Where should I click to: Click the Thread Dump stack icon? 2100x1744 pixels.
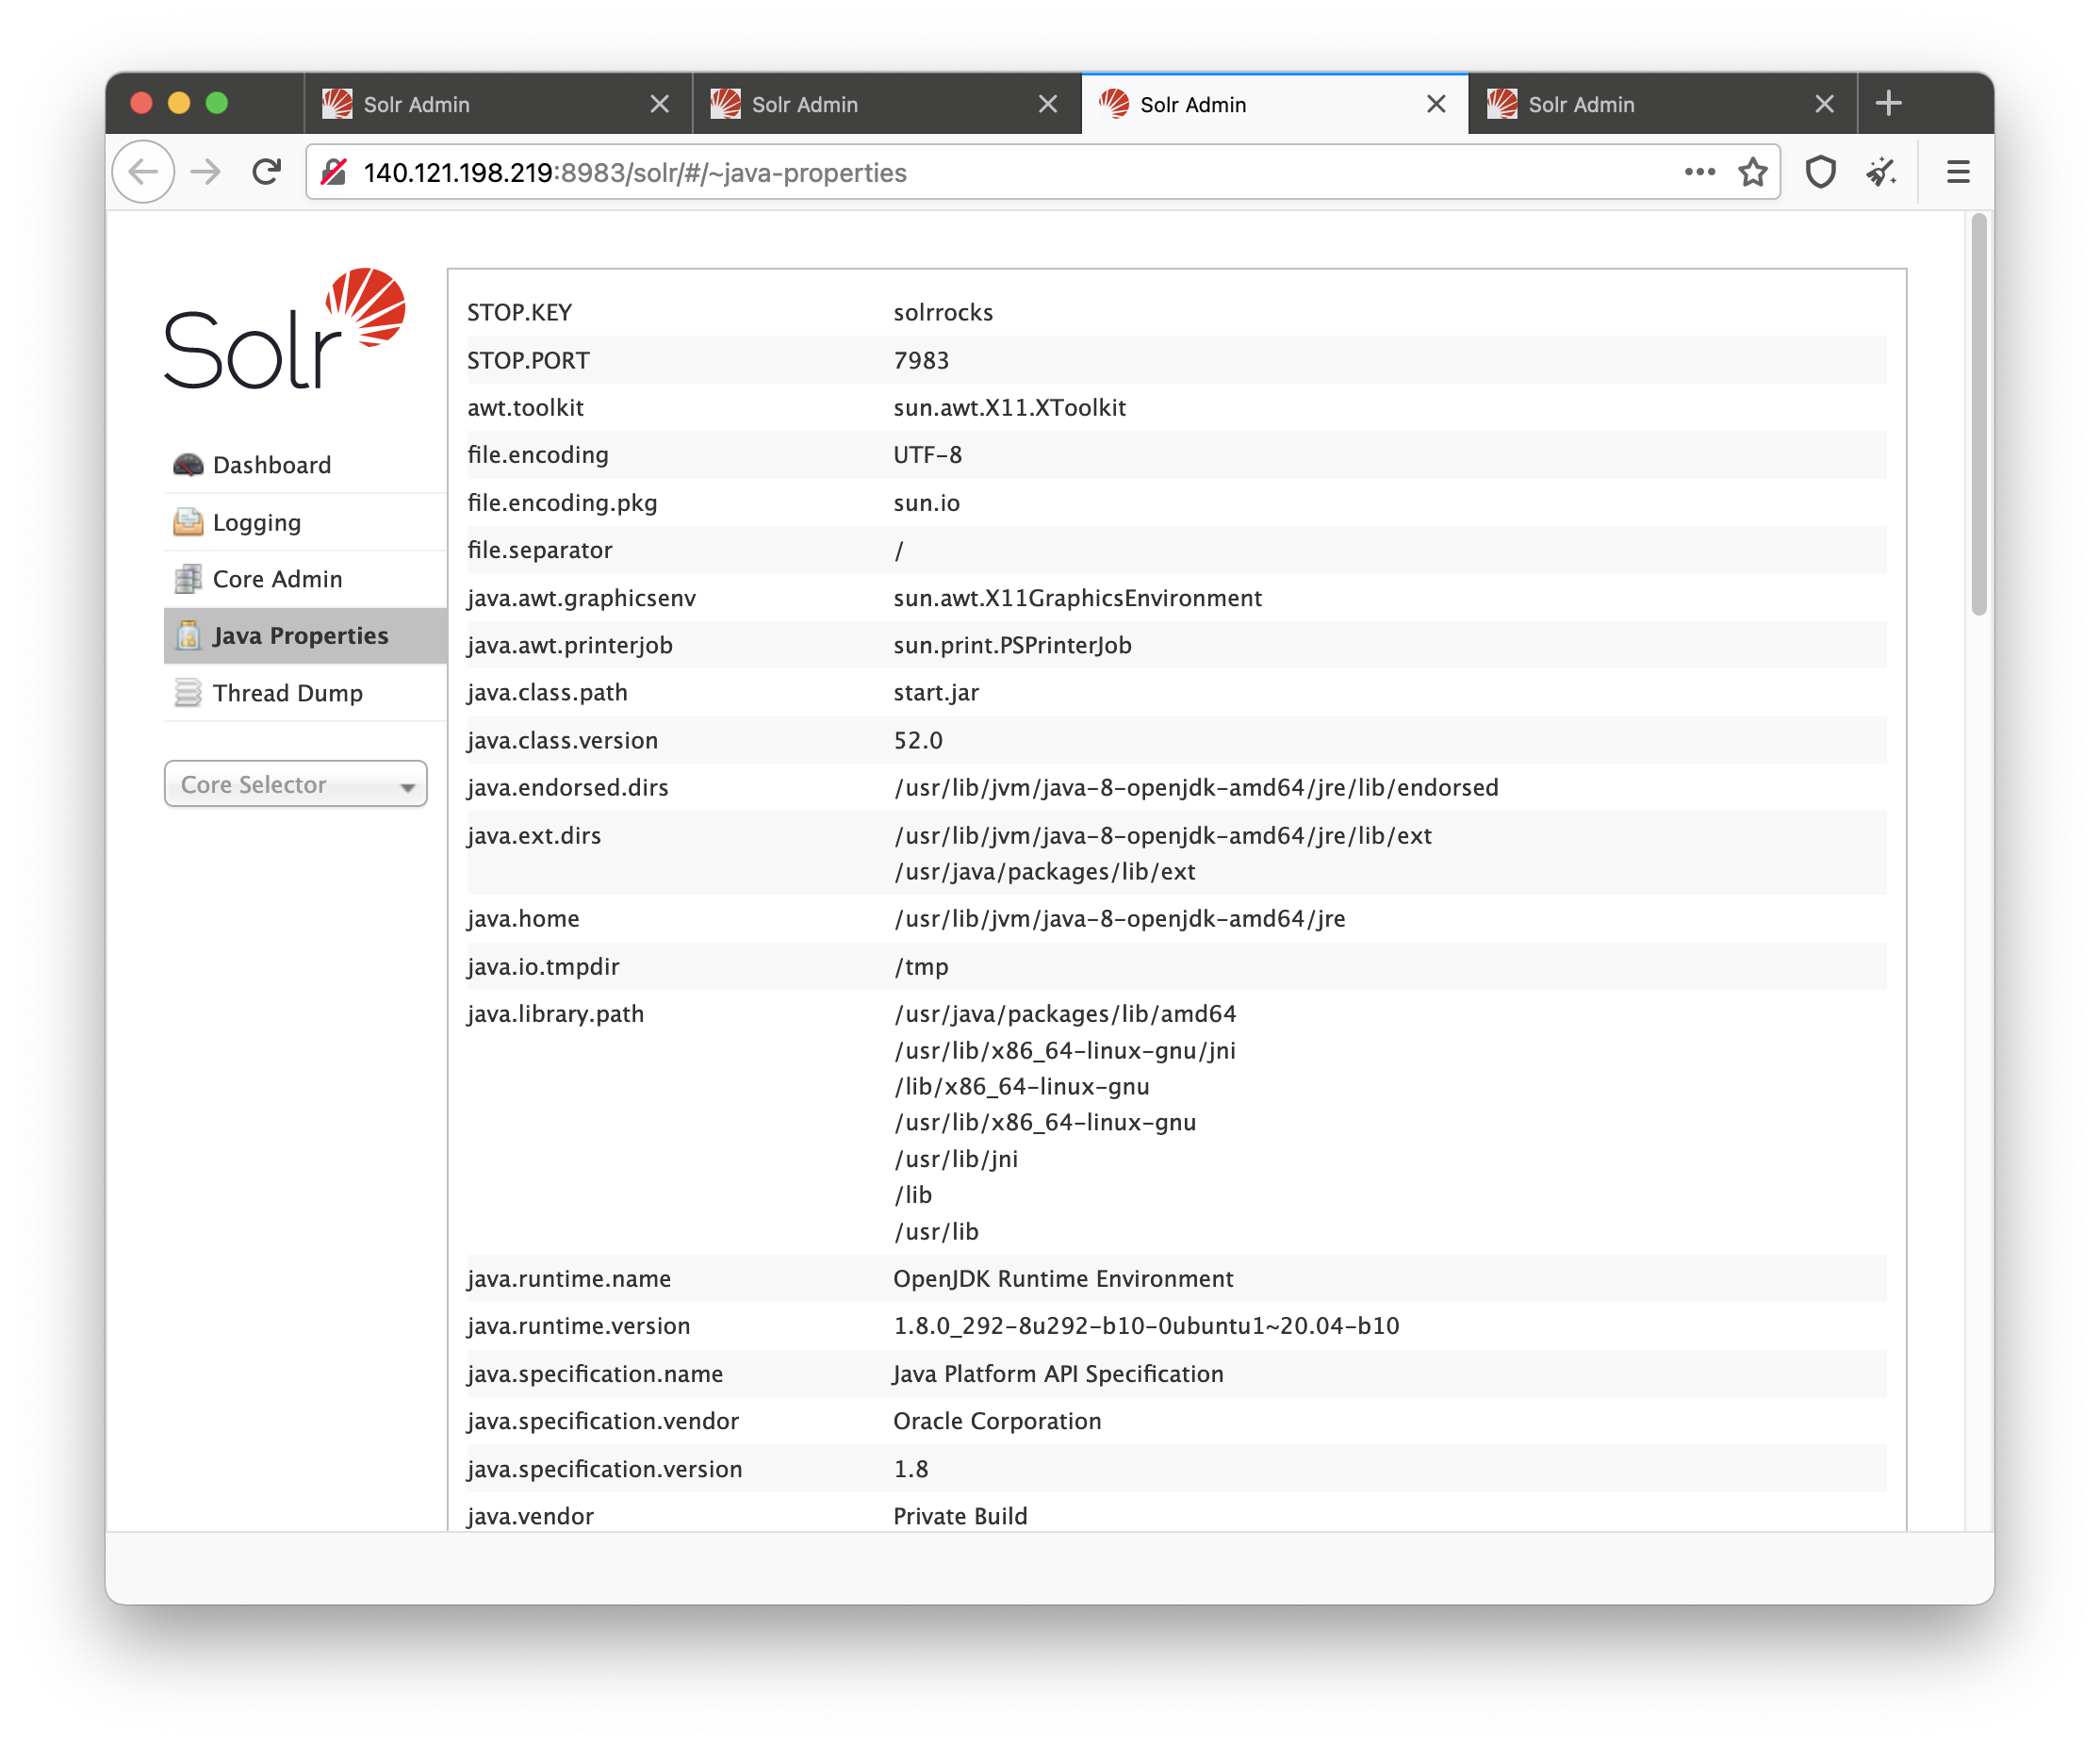[x=187, y=693]
